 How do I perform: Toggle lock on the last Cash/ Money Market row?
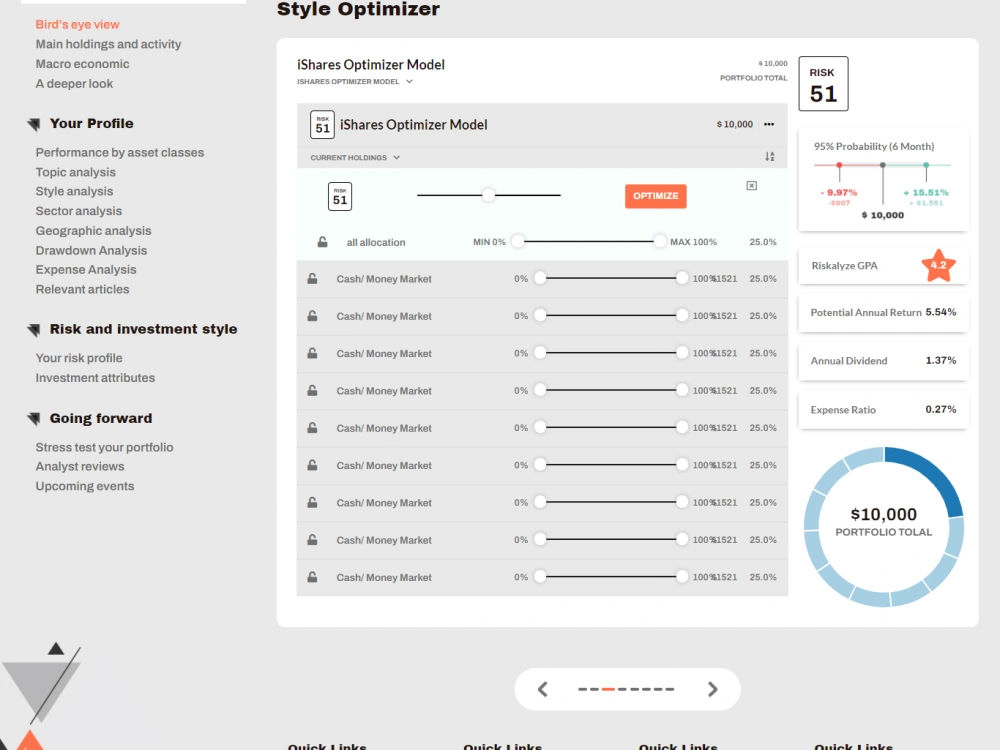312,577
